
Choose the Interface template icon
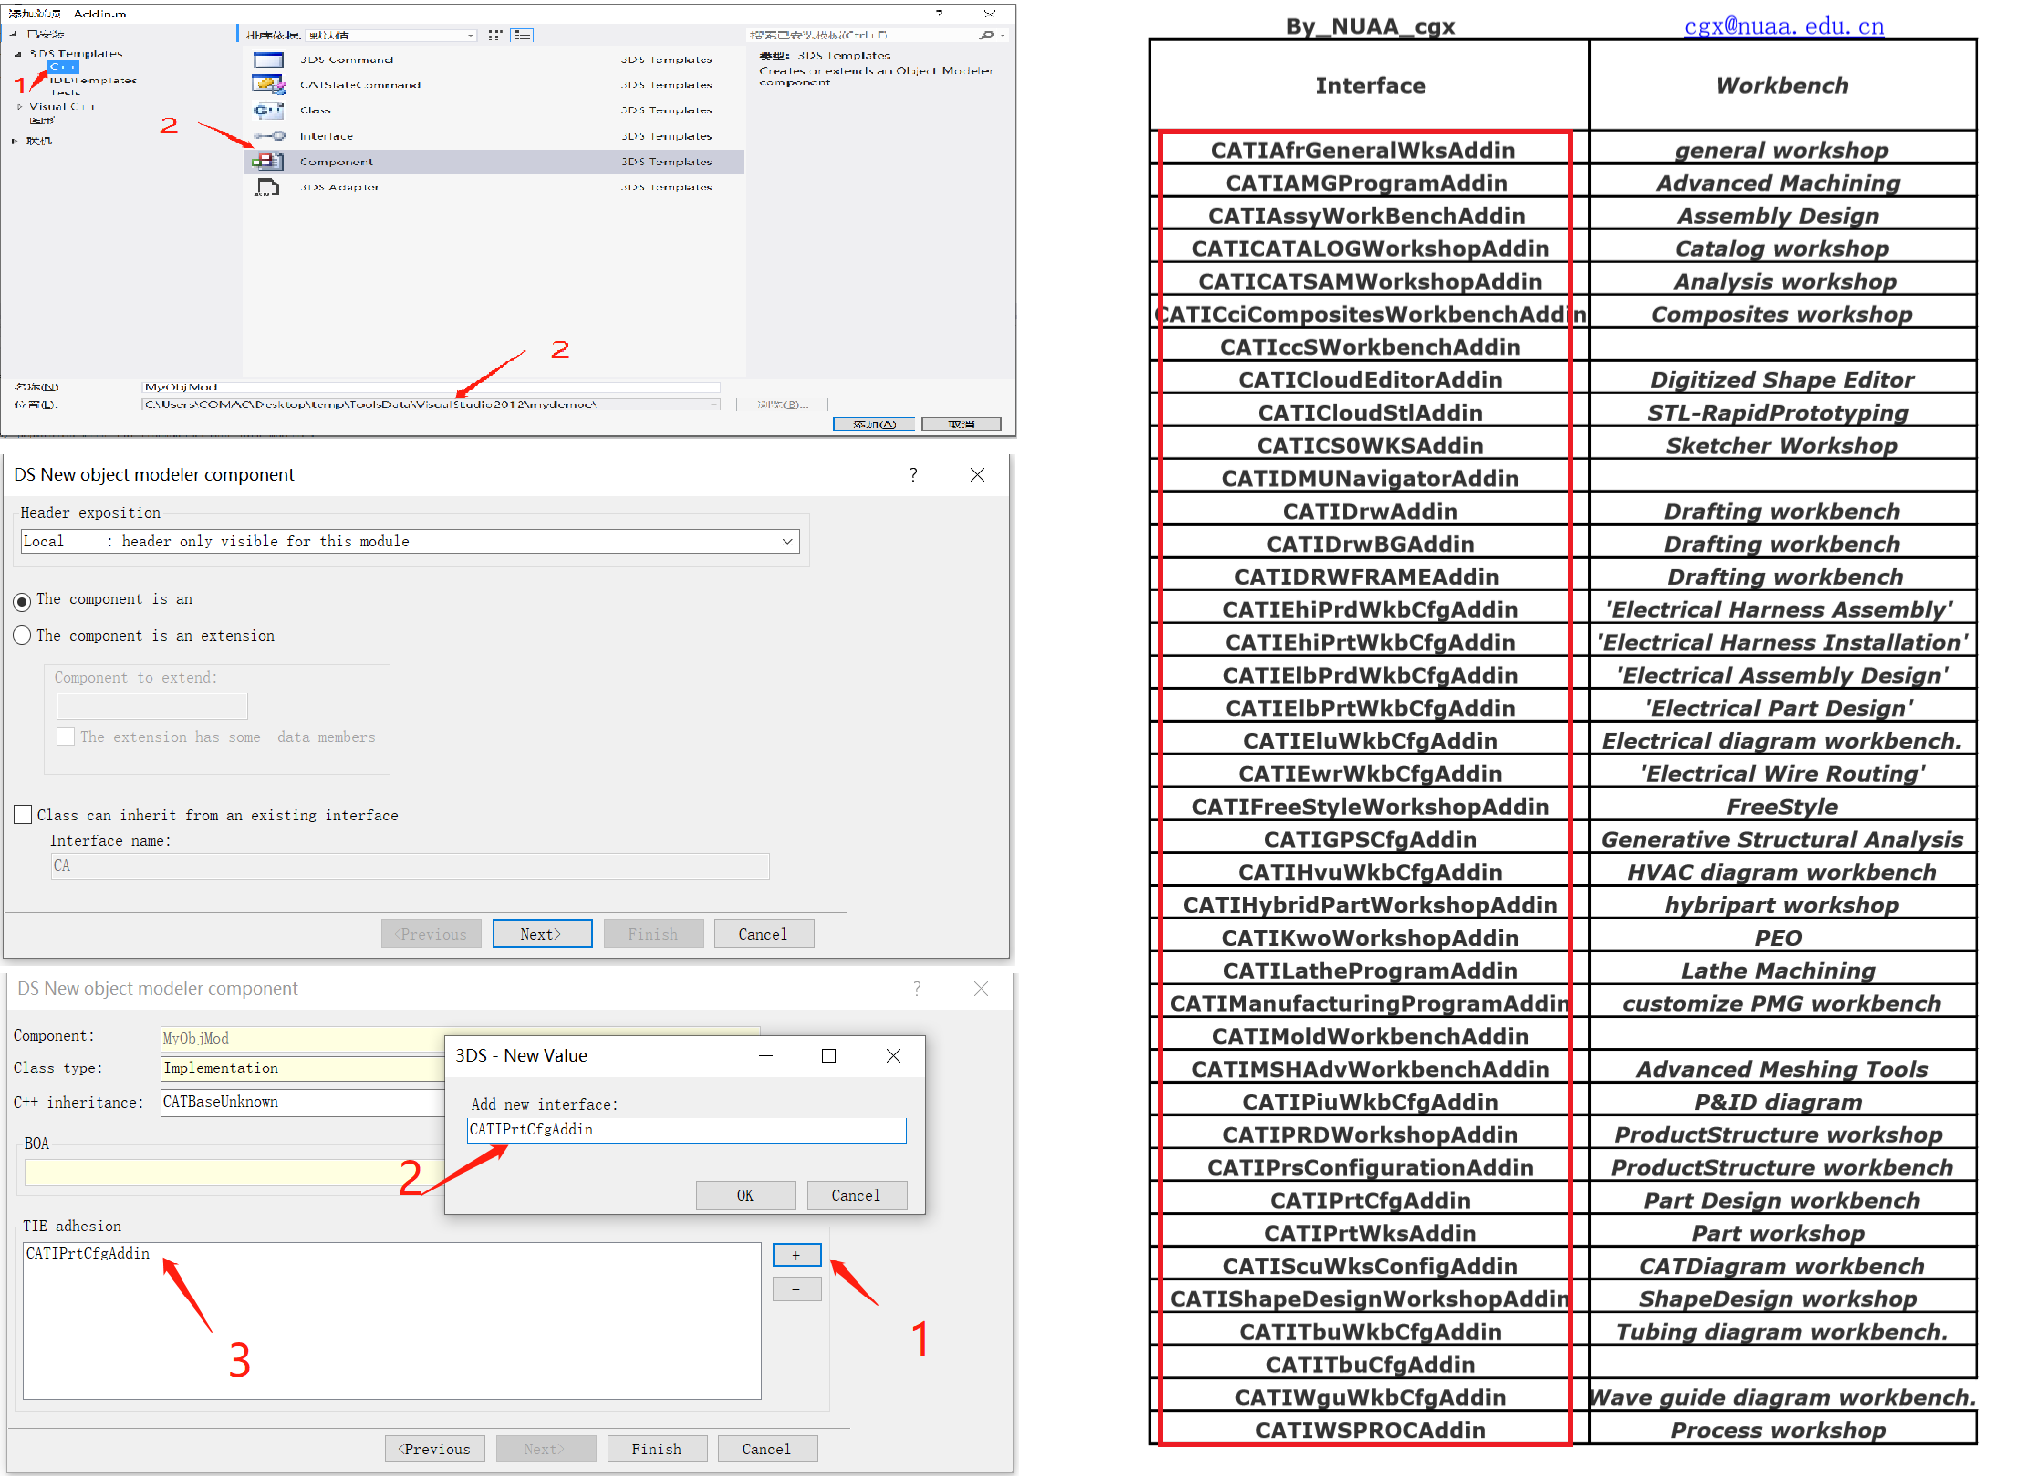[x=268, y=136]
